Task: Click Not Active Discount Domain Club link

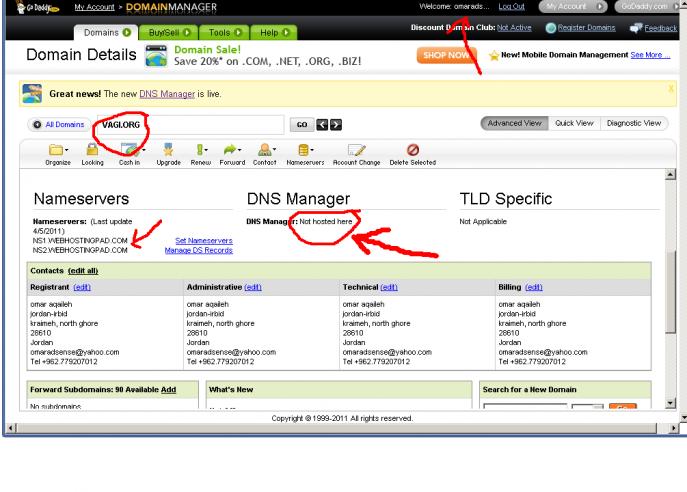Action: 514,28
